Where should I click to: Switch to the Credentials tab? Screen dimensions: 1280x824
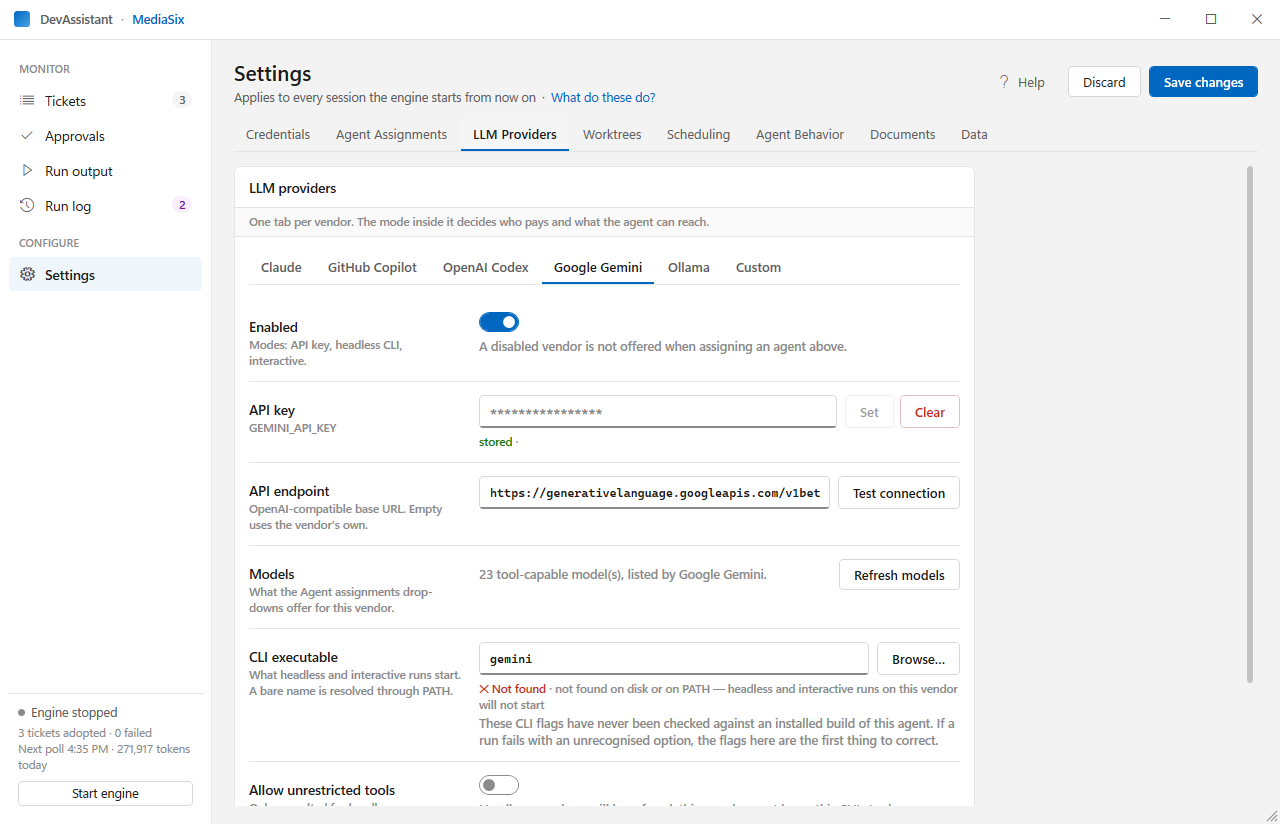coord(278,134)
